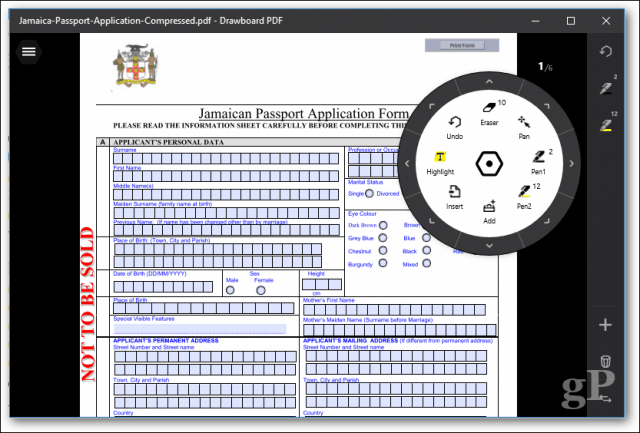Click the Mother's First Name field

(x=394, y=310)
